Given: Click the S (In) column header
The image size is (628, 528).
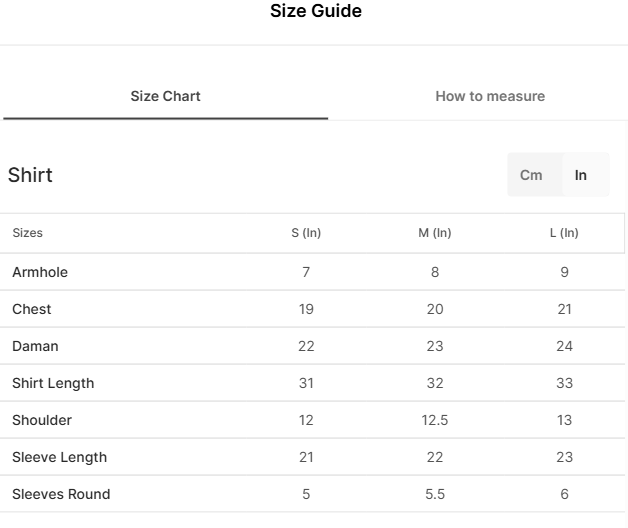Looking at the screenshot, I should [306, 233].
